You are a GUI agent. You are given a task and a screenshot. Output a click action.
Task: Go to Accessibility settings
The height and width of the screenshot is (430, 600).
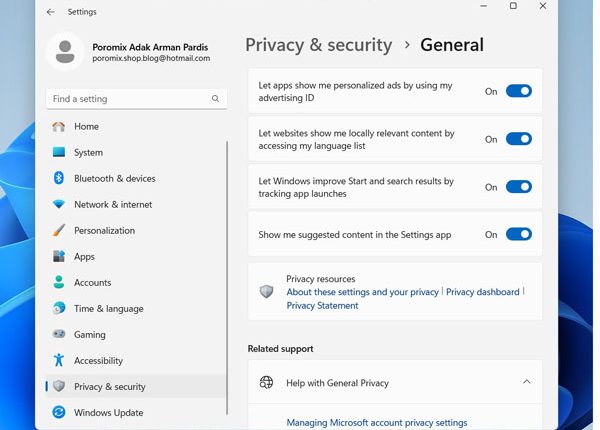click(x=136, y=360)
